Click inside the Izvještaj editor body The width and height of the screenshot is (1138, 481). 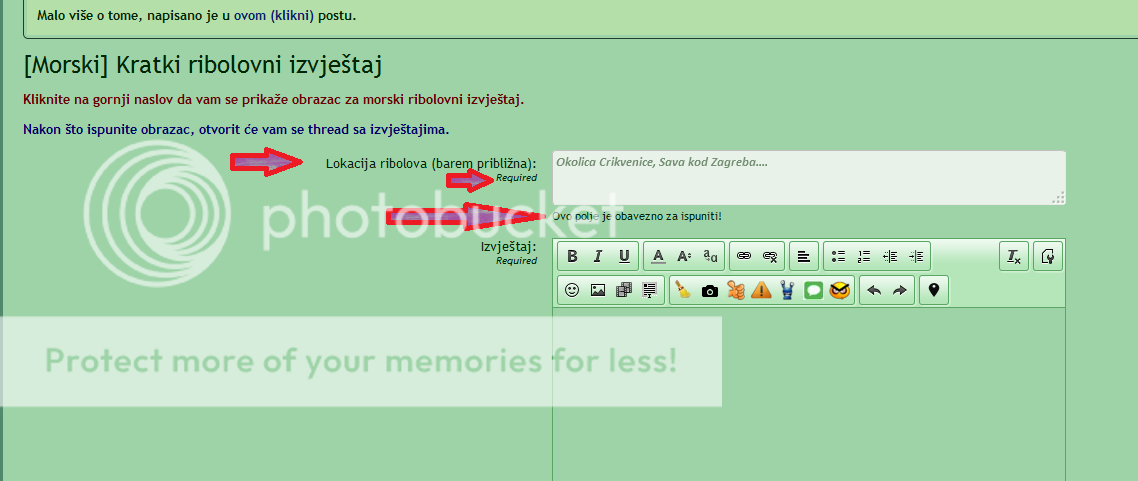(809, 393)
